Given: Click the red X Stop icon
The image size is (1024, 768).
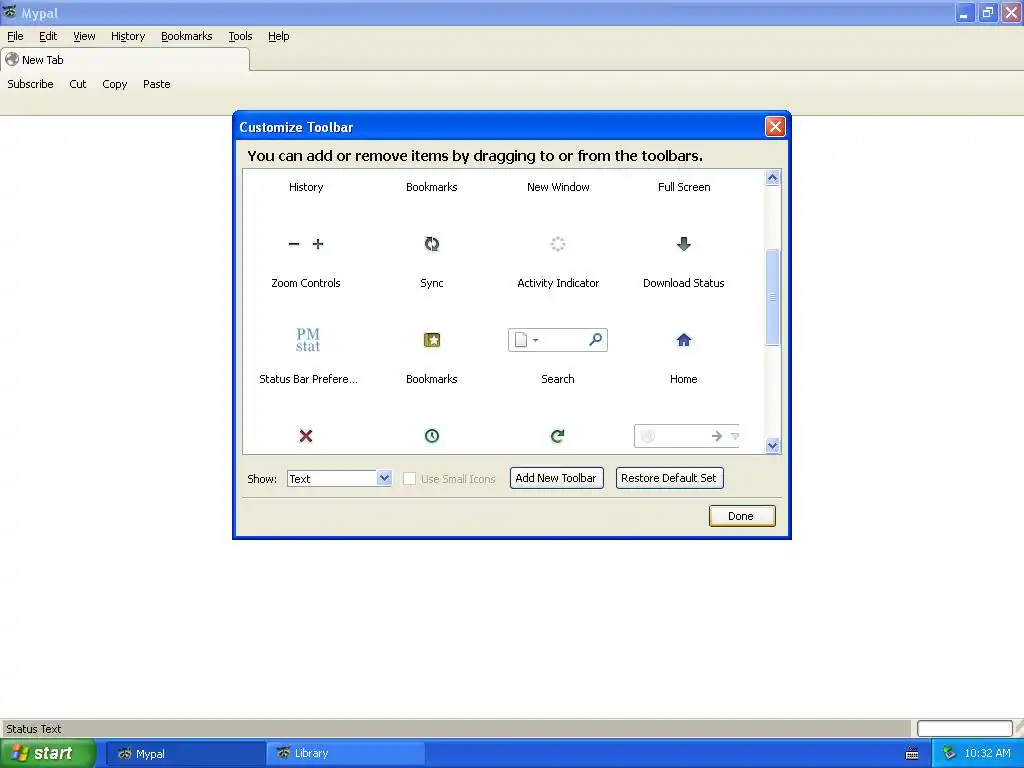Looking at the screenshot, I should coord(306,436).
